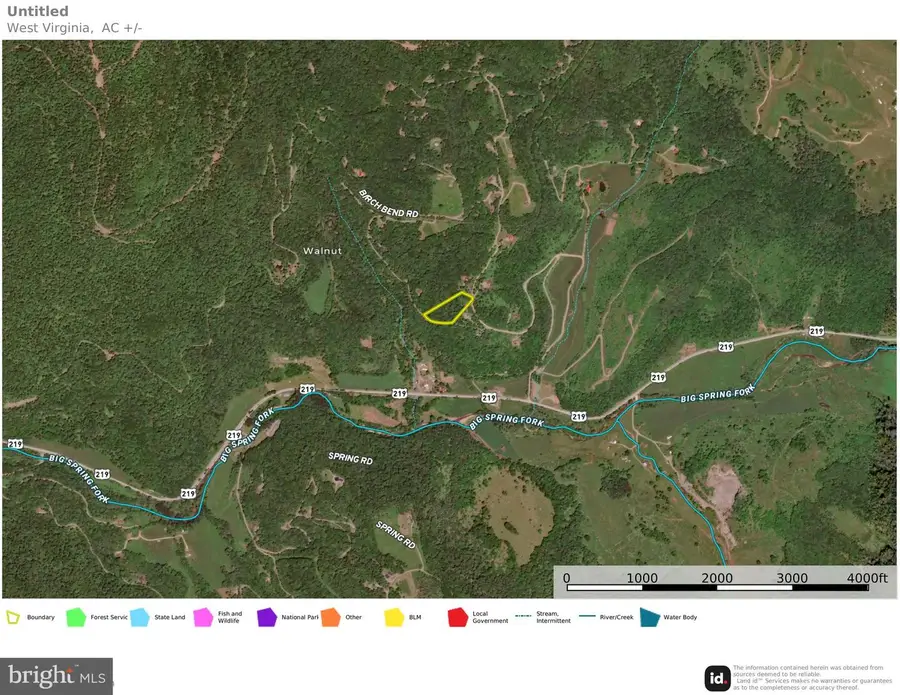Click the teal Water Body legend icon
900x695 pixels.
[x=650, y=618]
